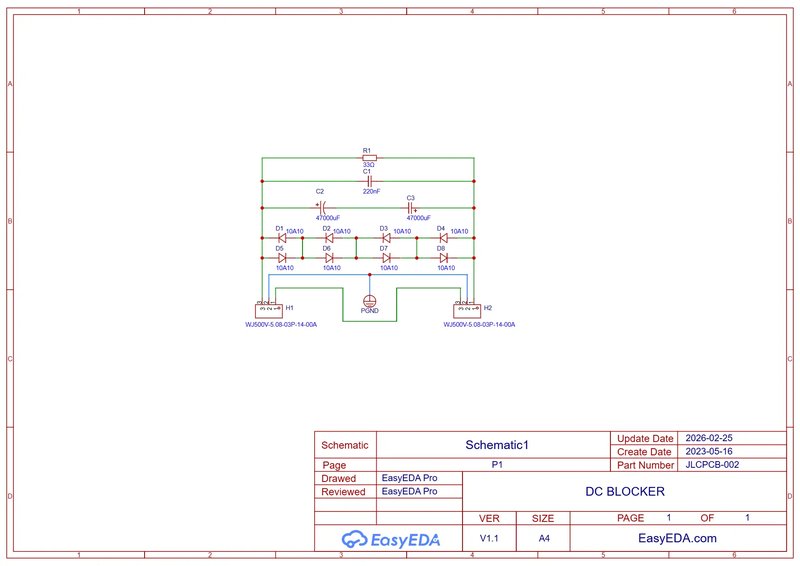The image size is (800, 566).
Task: Click the D4 designator label
Action: coord(441,229)
